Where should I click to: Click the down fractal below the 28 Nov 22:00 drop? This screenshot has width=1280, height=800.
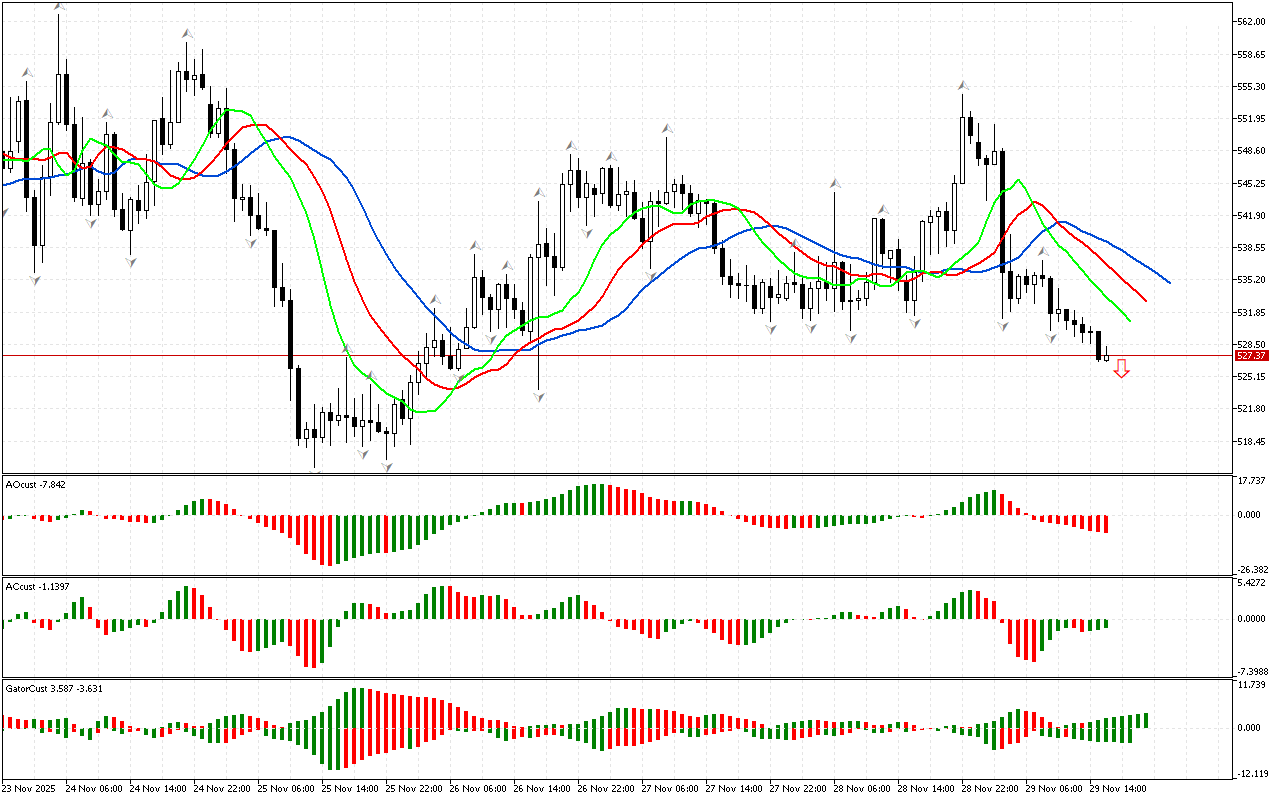pos(1003,325)
